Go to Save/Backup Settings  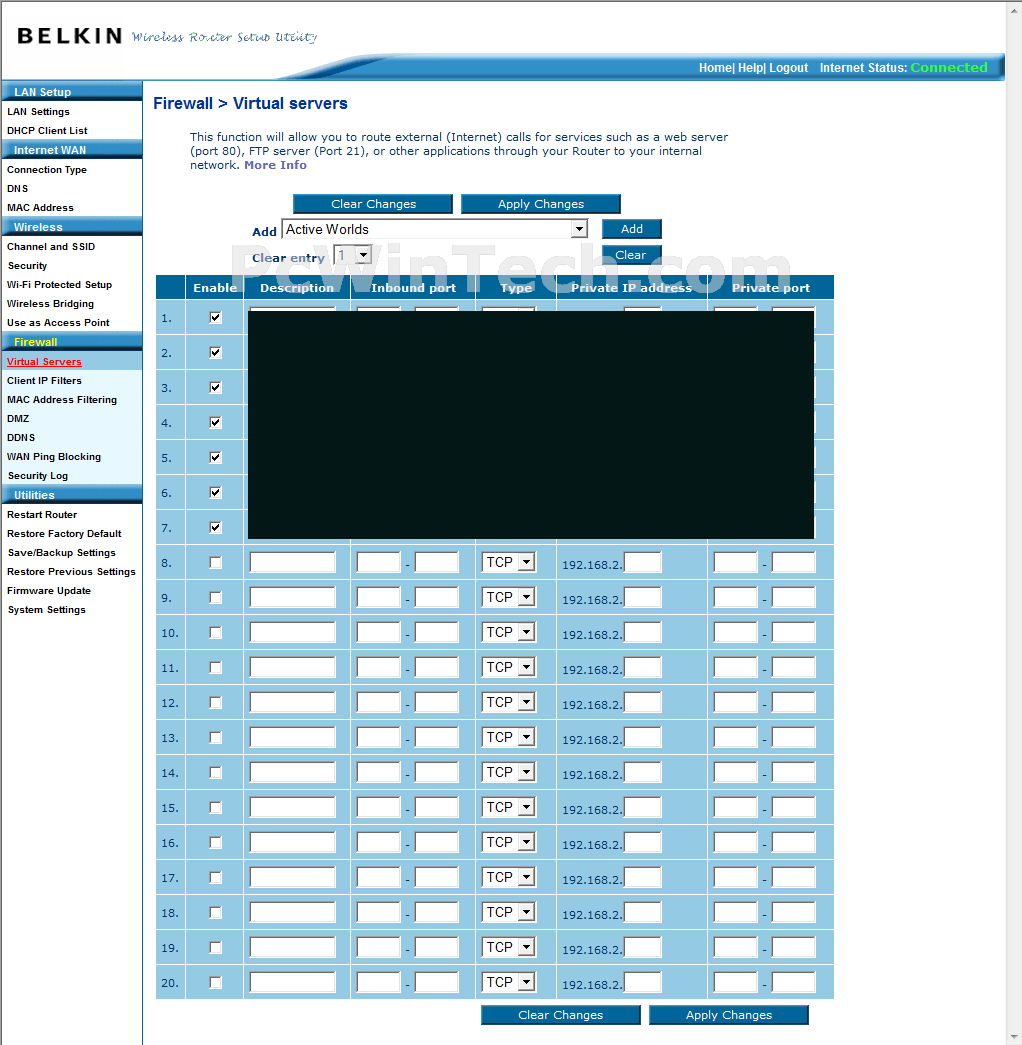click(x=61, y=552)
